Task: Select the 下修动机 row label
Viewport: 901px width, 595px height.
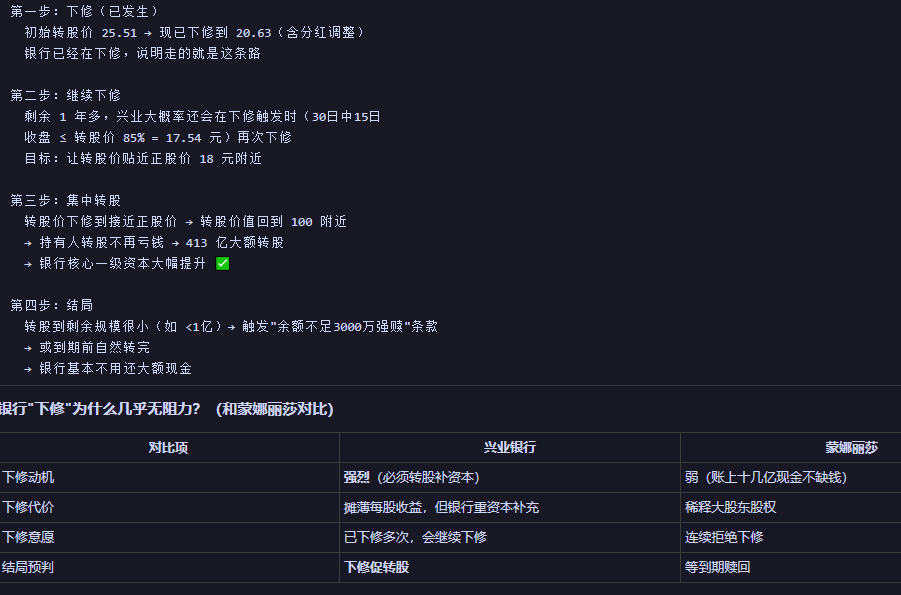Action: tap(28, 477)
